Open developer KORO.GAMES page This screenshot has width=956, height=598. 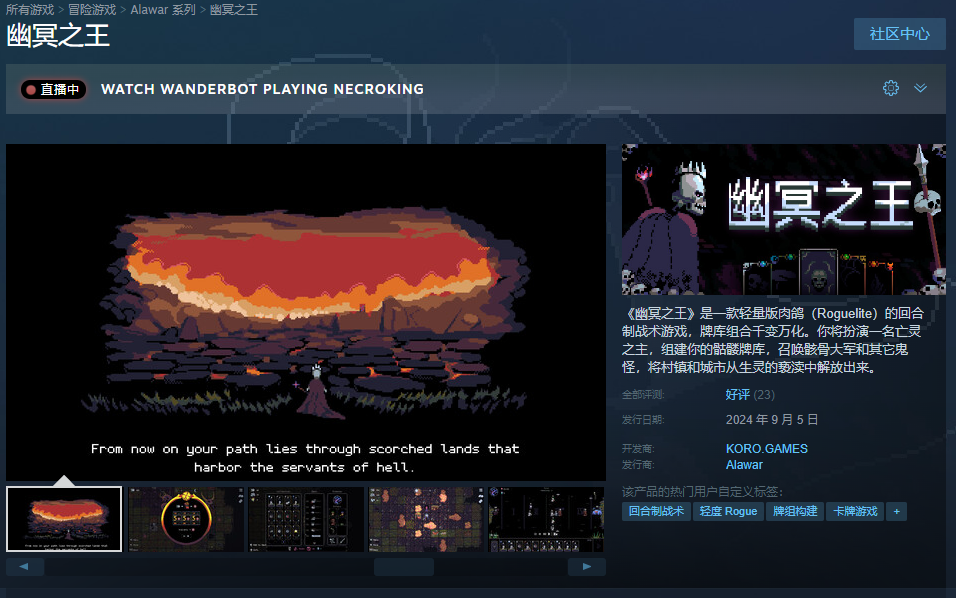[x=766, y=449]
